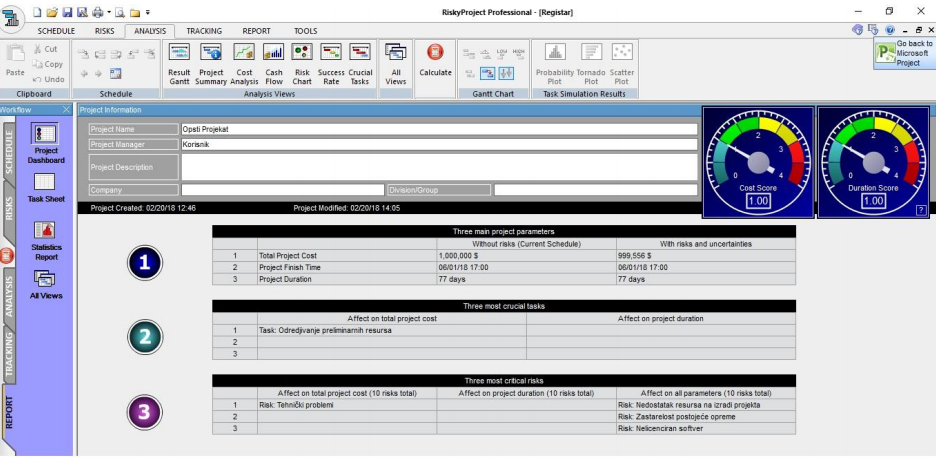The width and height of the screenshot is (936, 460).
Task: Click the Cut button
Action: (x=46, y=50)
